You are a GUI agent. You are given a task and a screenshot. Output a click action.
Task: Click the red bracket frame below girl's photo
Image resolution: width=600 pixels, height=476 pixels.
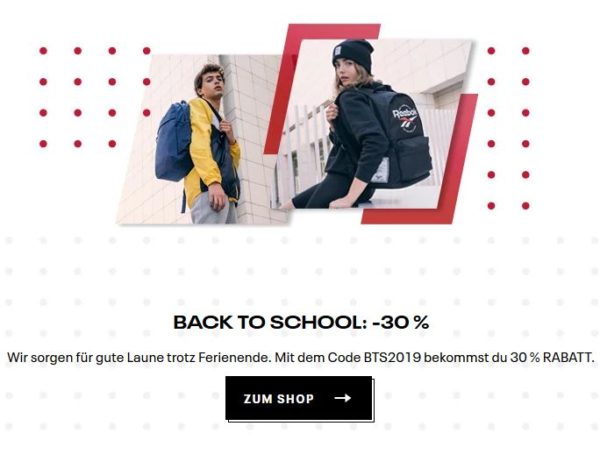pyautogui.click(x=421, y=161)
